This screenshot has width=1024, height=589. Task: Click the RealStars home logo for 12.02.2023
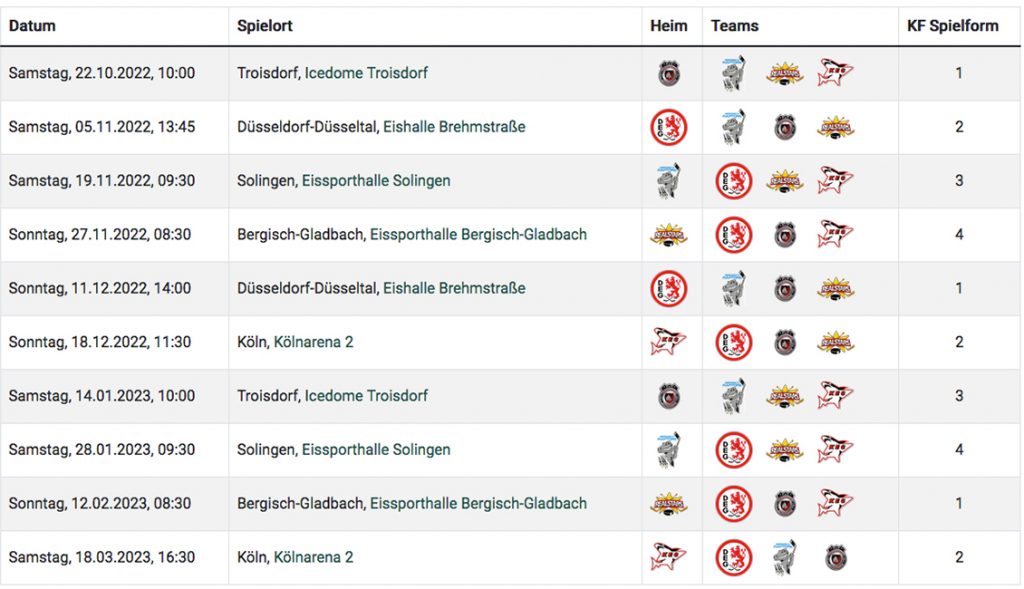pos(669,503)
